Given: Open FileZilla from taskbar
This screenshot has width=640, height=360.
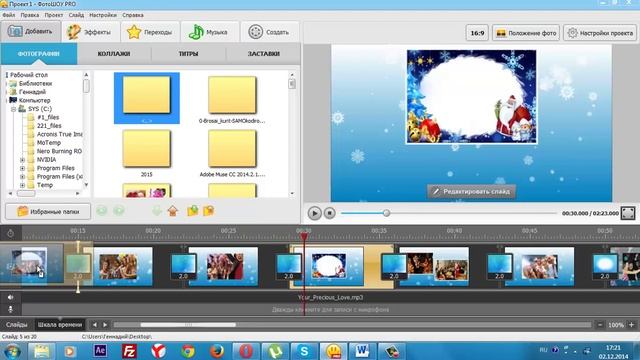Looking at the screenshot, I should (x=129, y=351).
